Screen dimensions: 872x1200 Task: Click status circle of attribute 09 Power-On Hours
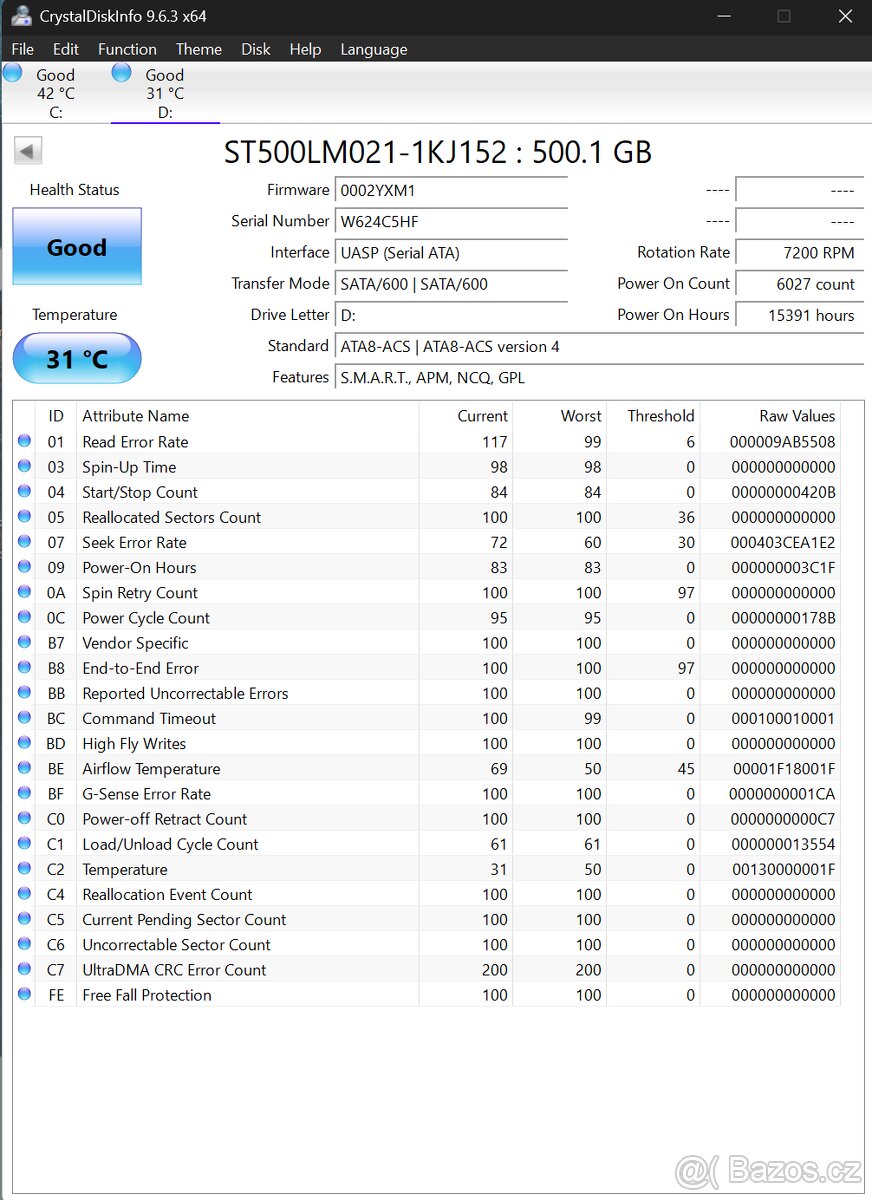point(24,566)
